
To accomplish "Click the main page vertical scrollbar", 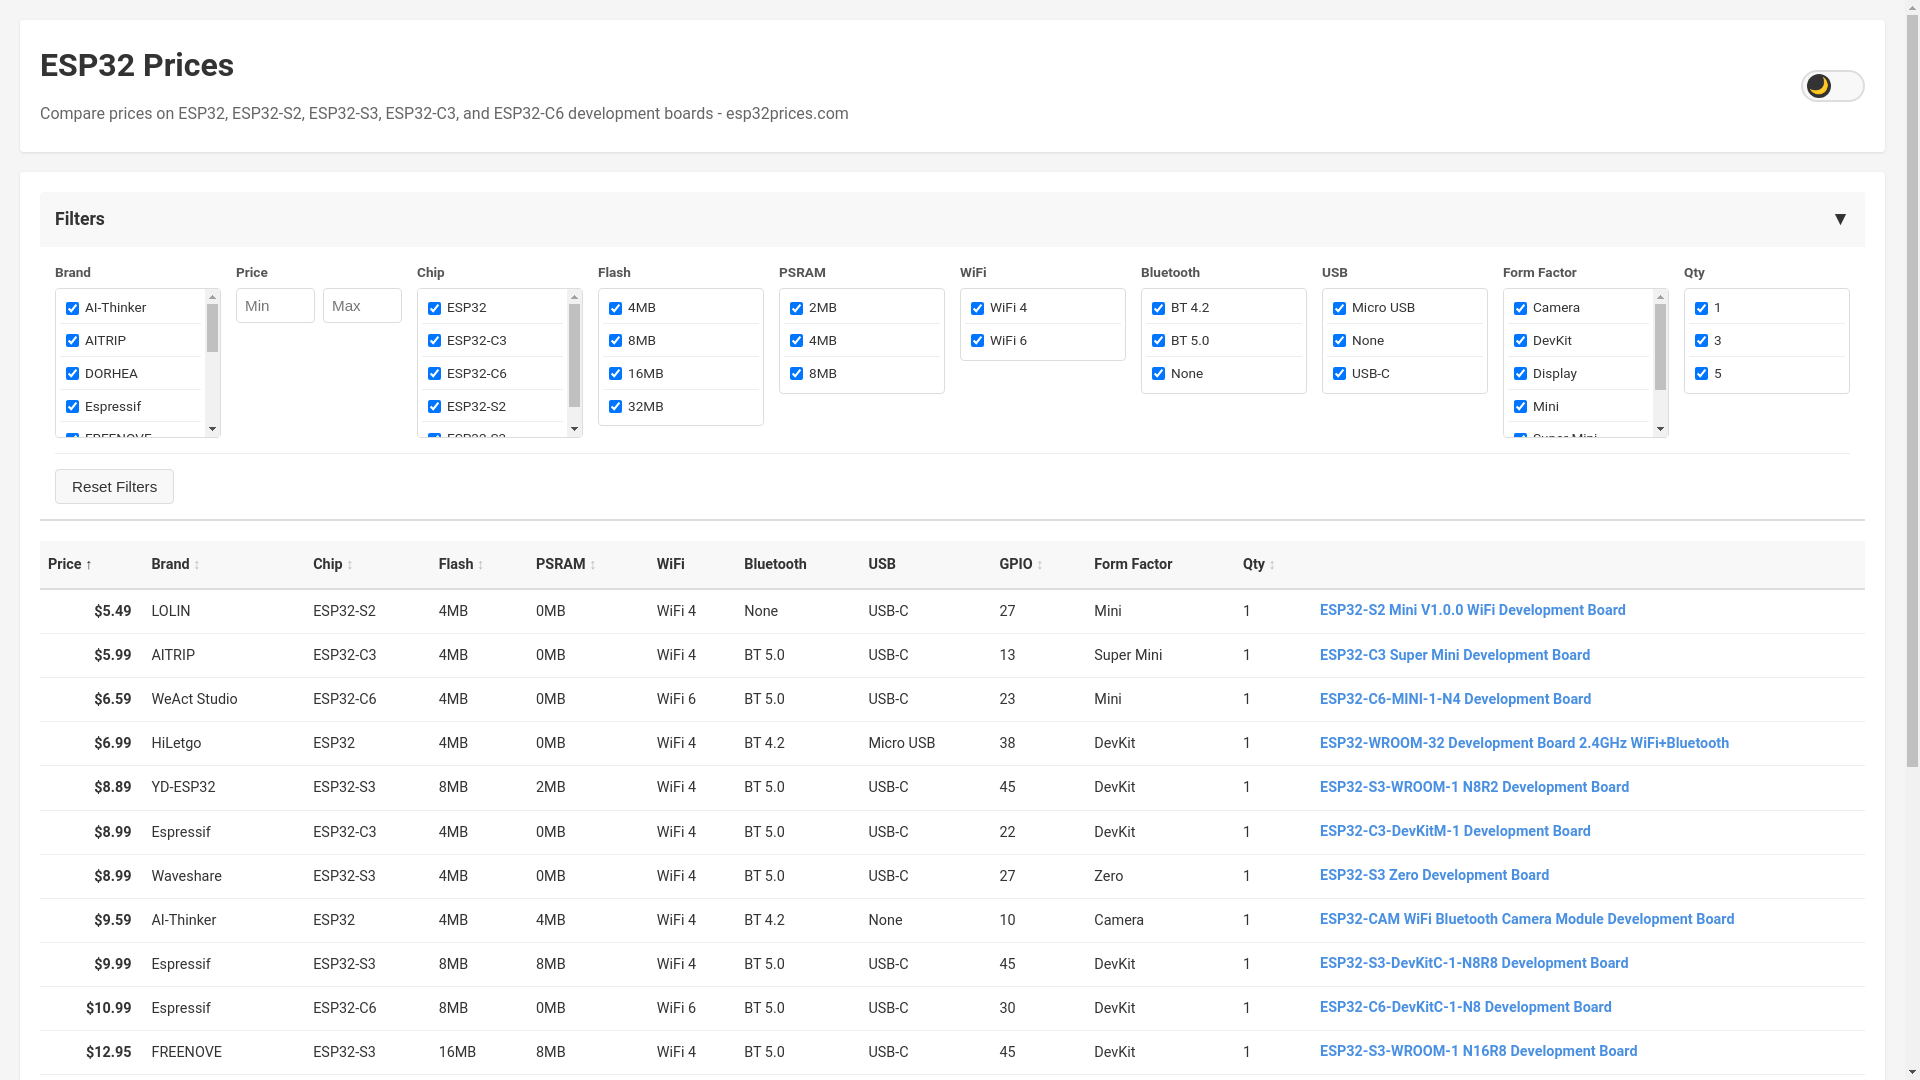I will click(1912, 390).
